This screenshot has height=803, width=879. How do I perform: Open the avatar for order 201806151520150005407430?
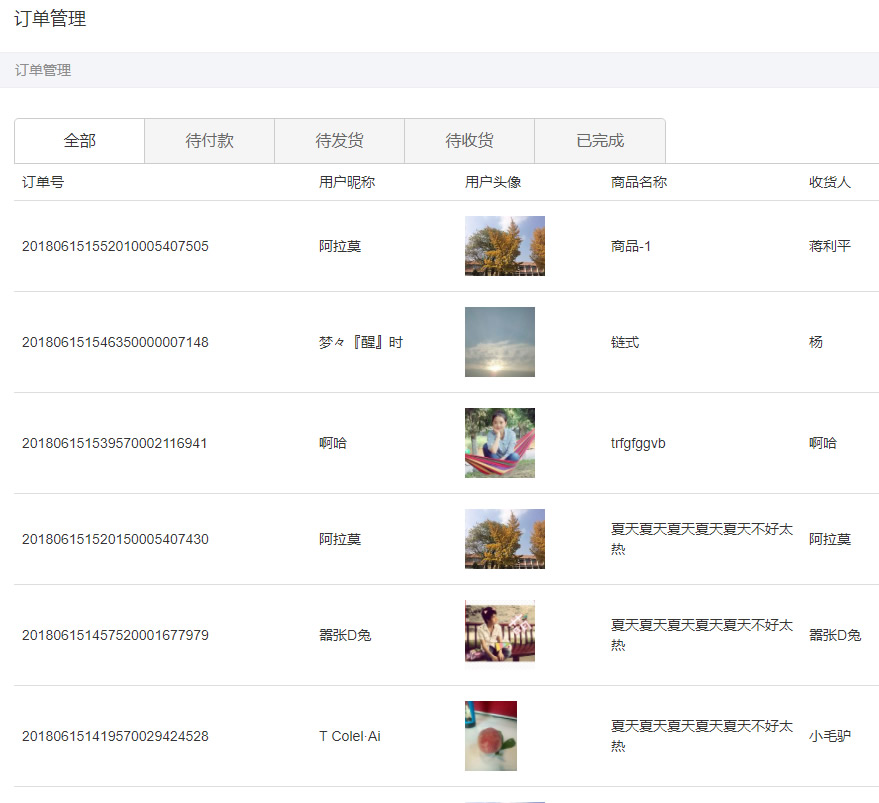click(x=505, y=539)
